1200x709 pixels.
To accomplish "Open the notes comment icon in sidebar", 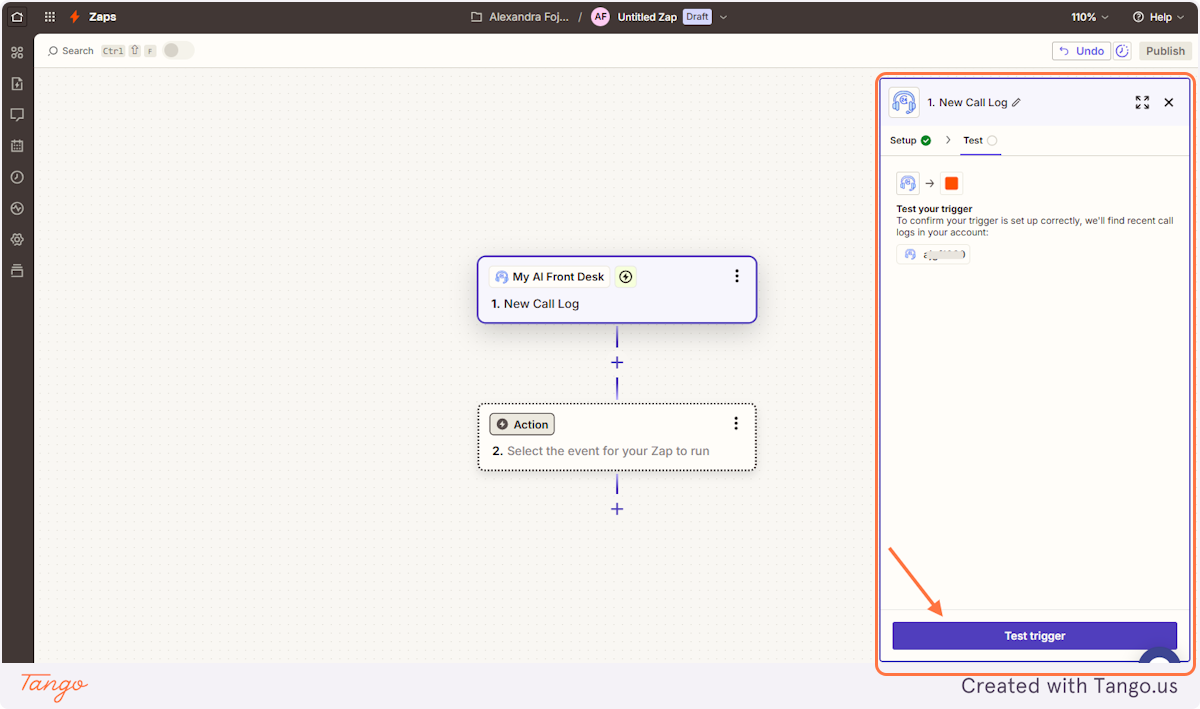I will pyautogui.click(x=17, y=115).
